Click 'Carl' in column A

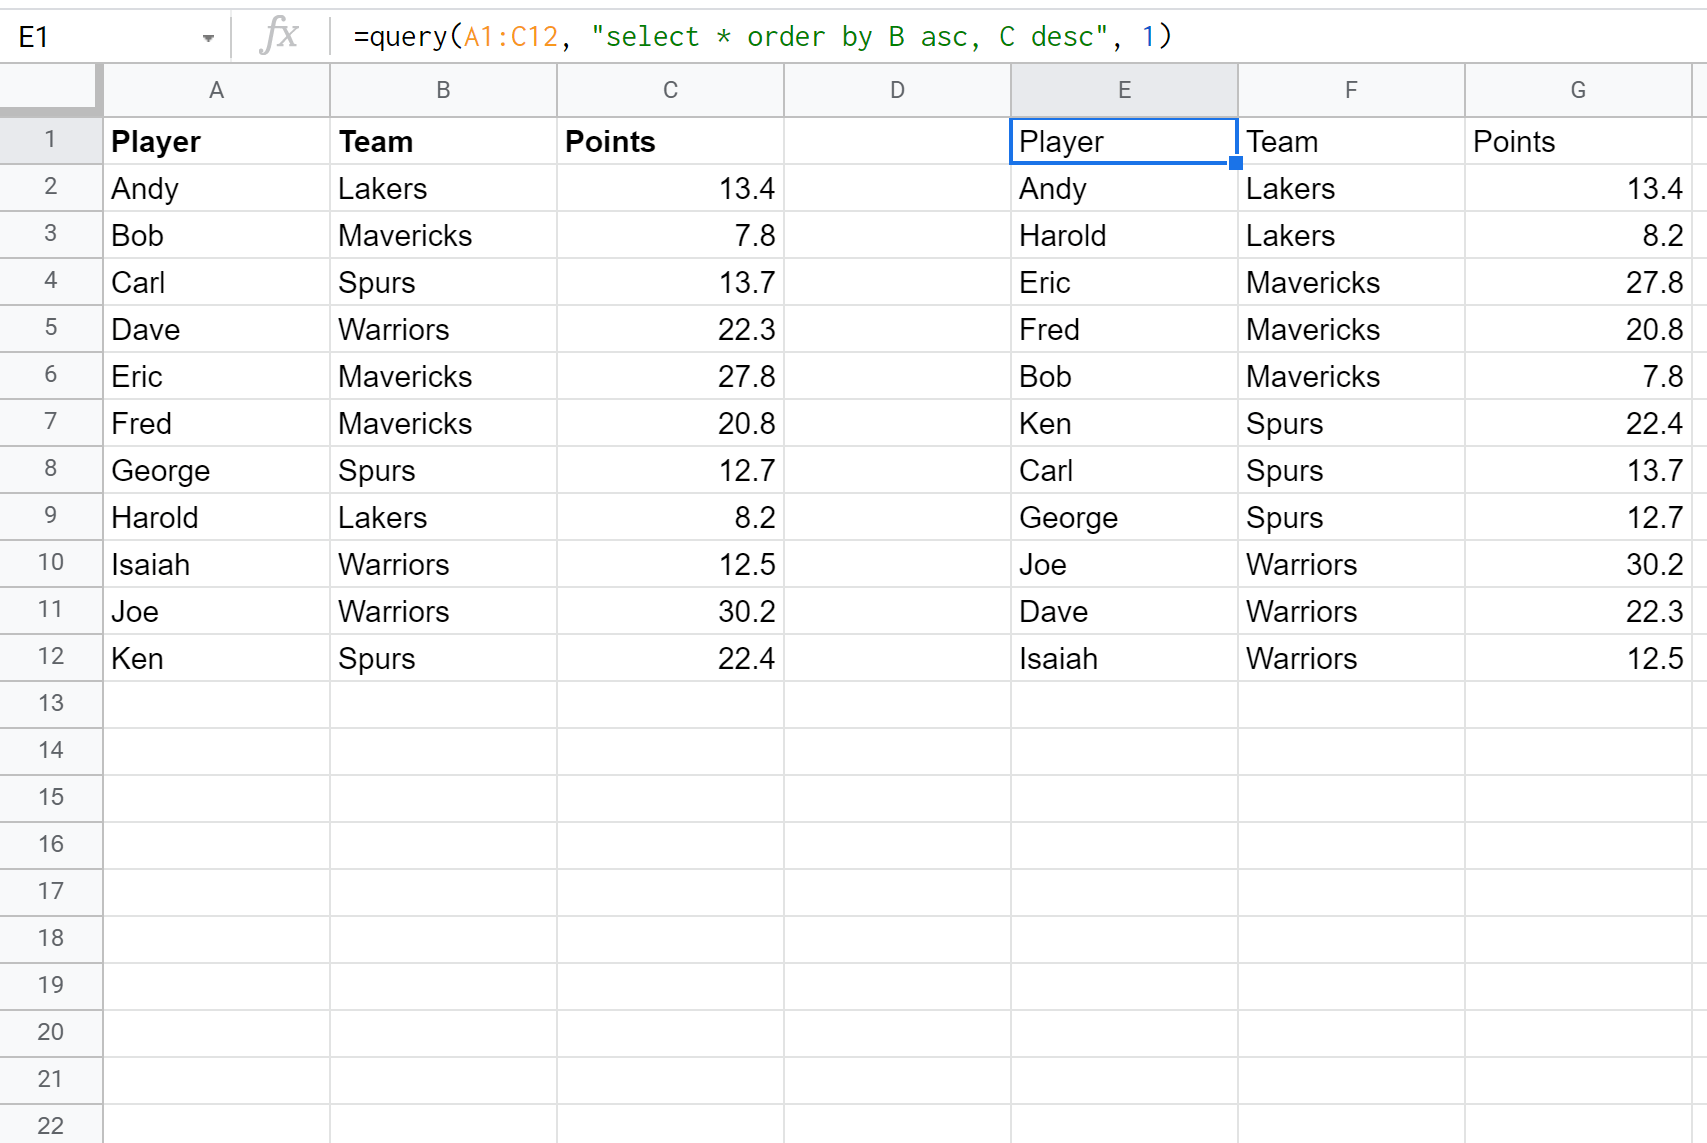[x=138, y=283]
